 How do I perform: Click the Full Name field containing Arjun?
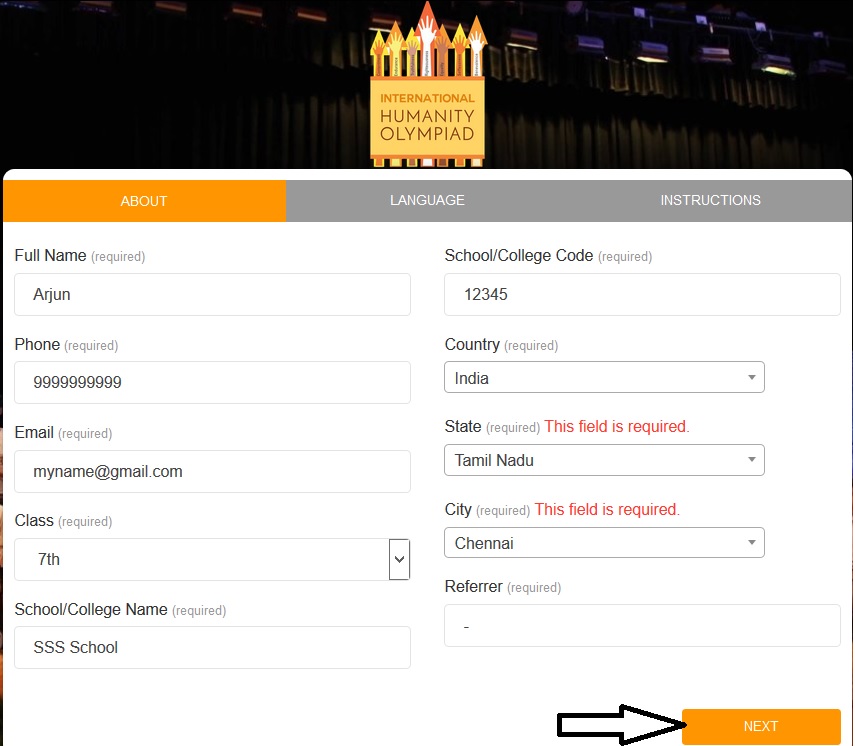pos(212,295)
